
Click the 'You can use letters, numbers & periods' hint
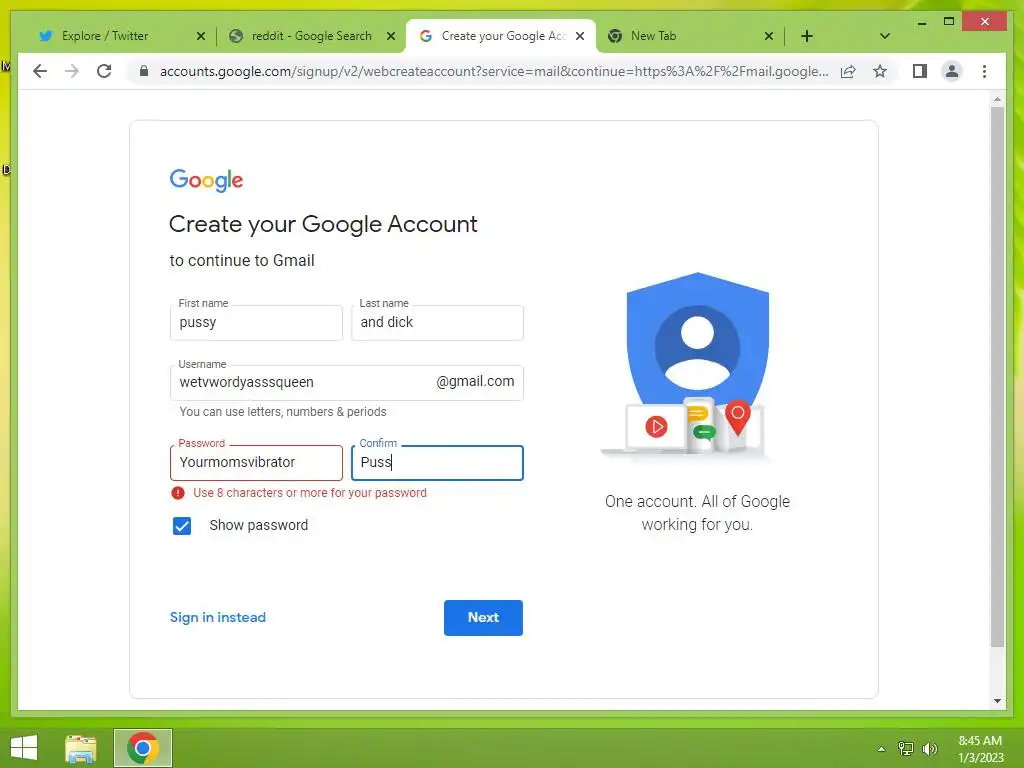pos(283,412)
